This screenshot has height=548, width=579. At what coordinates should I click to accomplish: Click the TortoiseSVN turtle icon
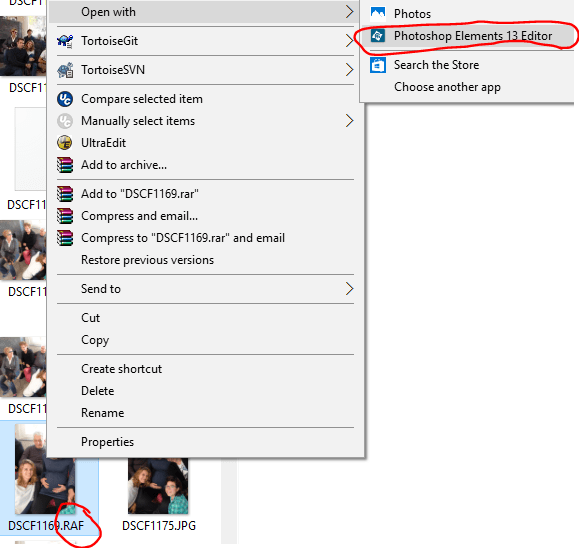point(65,70)
